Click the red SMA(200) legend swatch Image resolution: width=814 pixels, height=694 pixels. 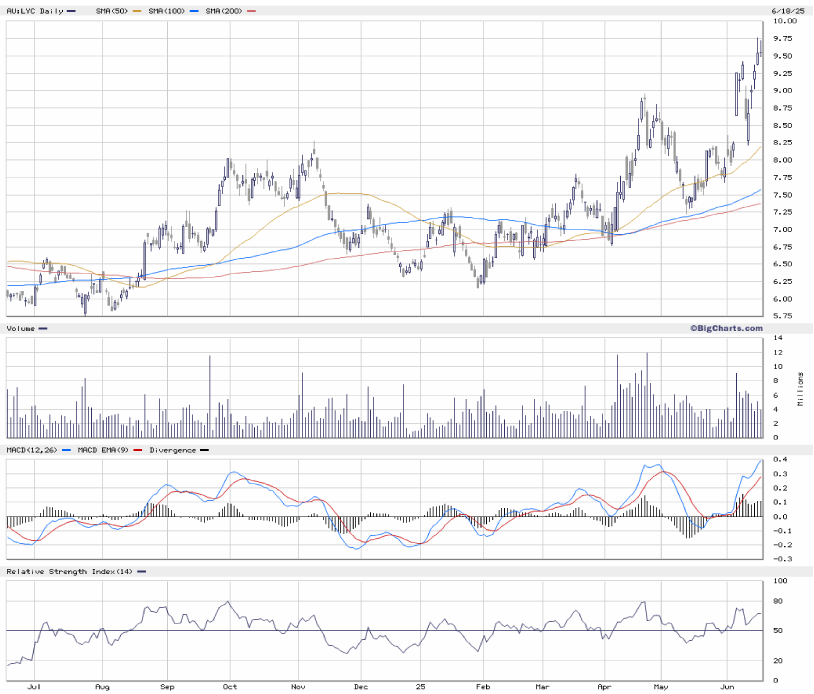coord(251,10)
